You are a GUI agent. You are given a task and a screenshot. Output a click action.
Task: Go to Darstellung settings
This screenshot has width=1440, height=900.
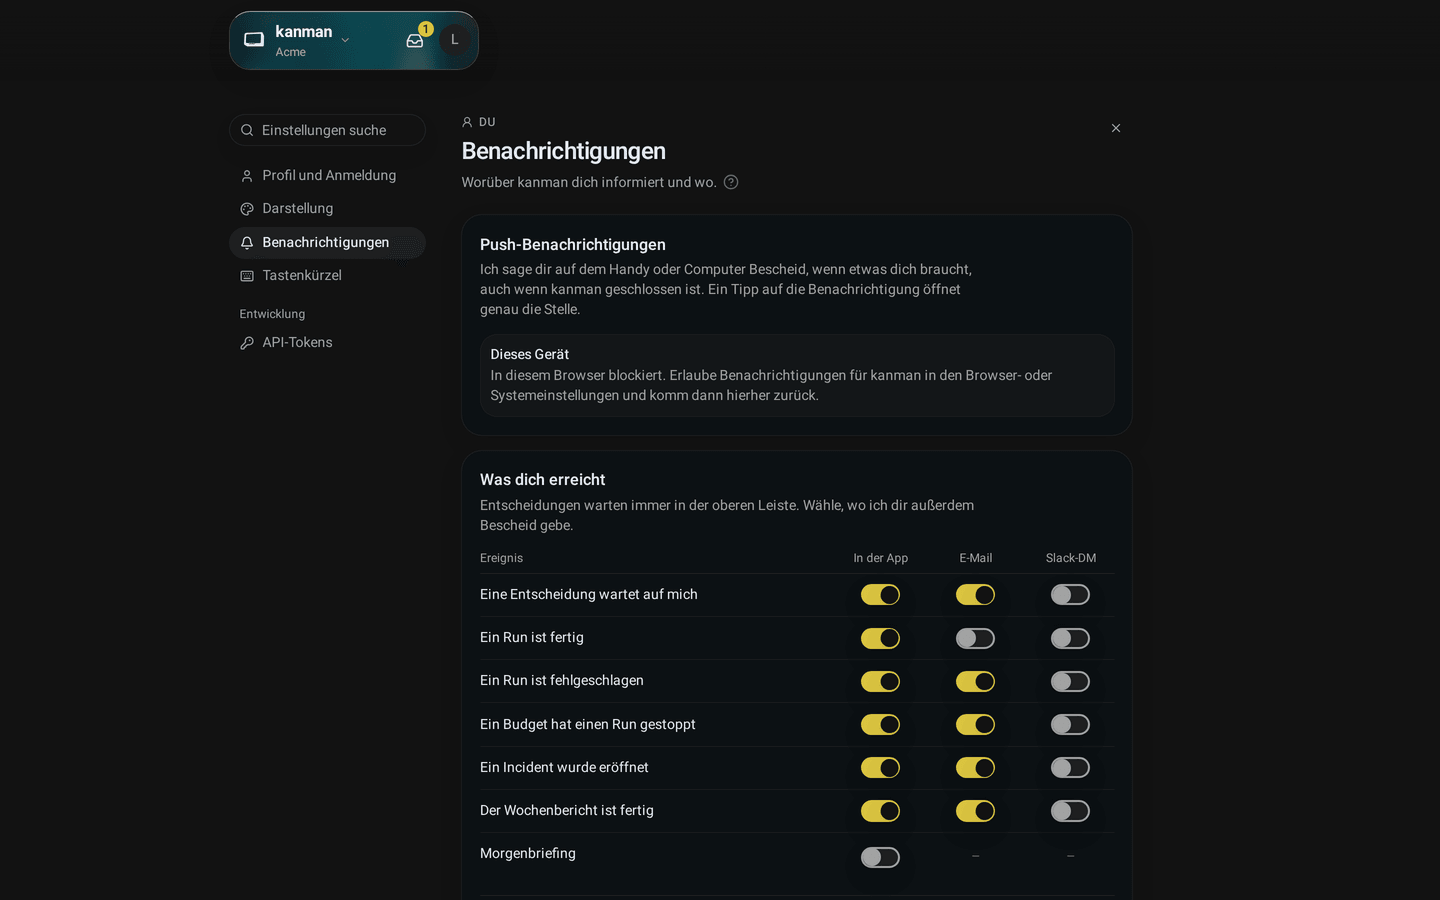[x=327, y=209]
